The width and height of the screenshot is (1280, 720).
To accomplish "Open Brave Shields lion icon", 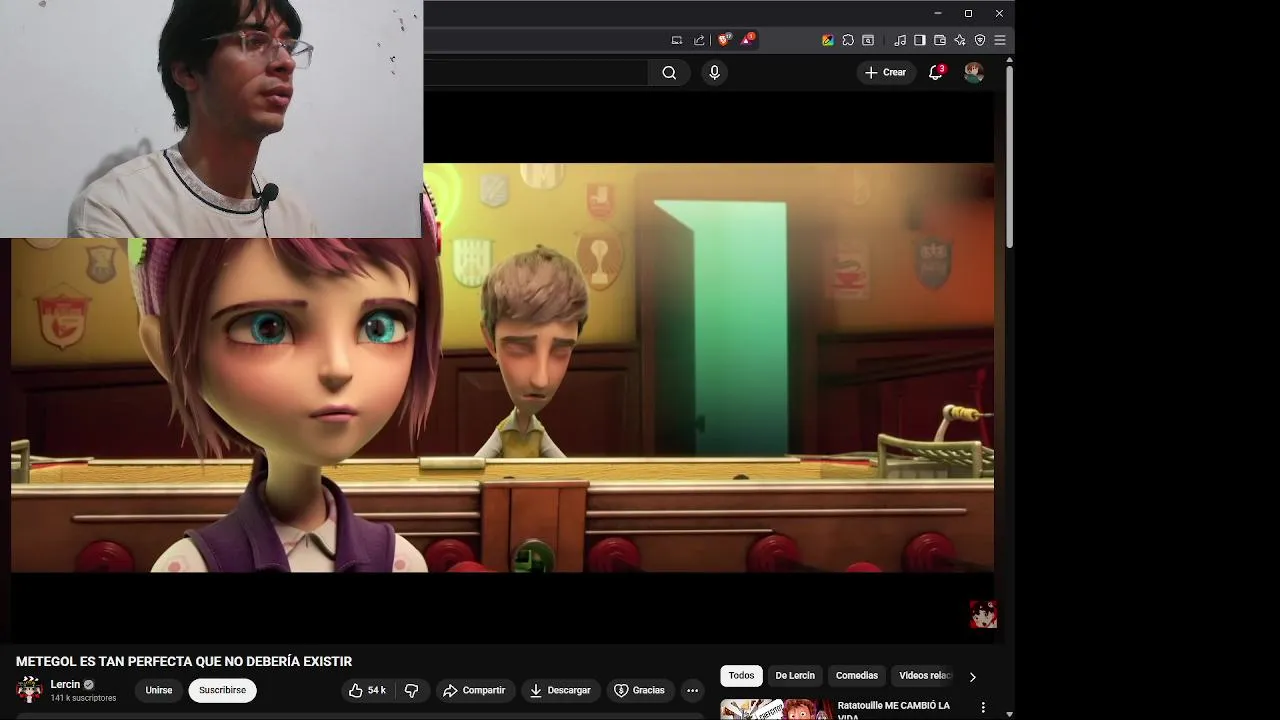I will [x=724, y=40].
